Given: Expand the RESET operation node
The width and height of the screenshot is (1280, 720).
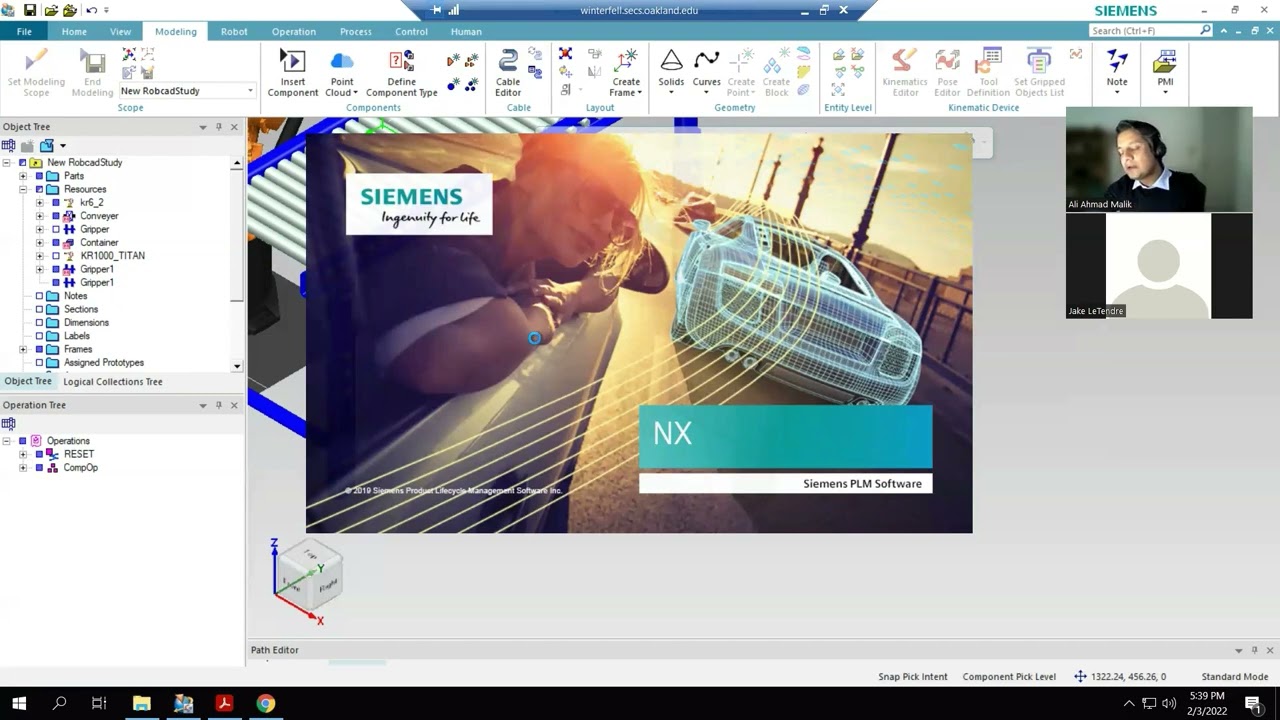Looking at the screenshot, I should (23, 454).
